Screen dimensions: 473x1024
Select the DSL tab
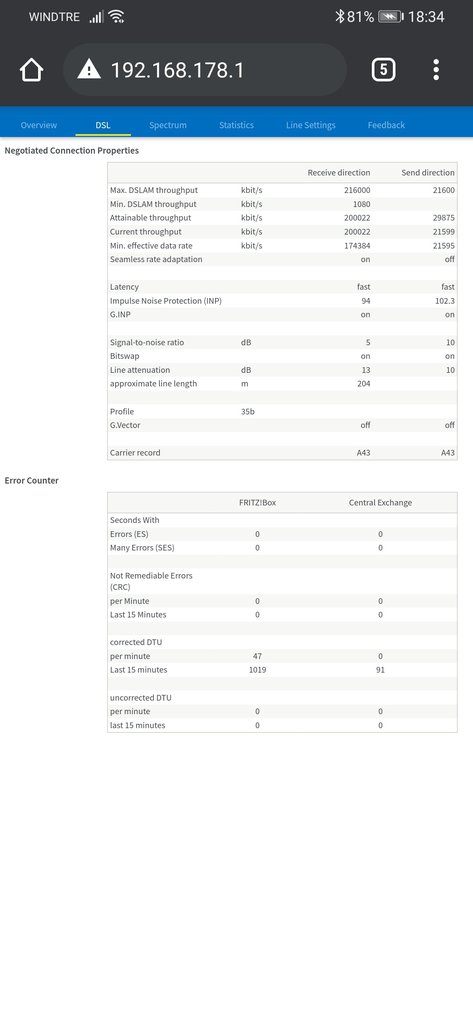103,125
